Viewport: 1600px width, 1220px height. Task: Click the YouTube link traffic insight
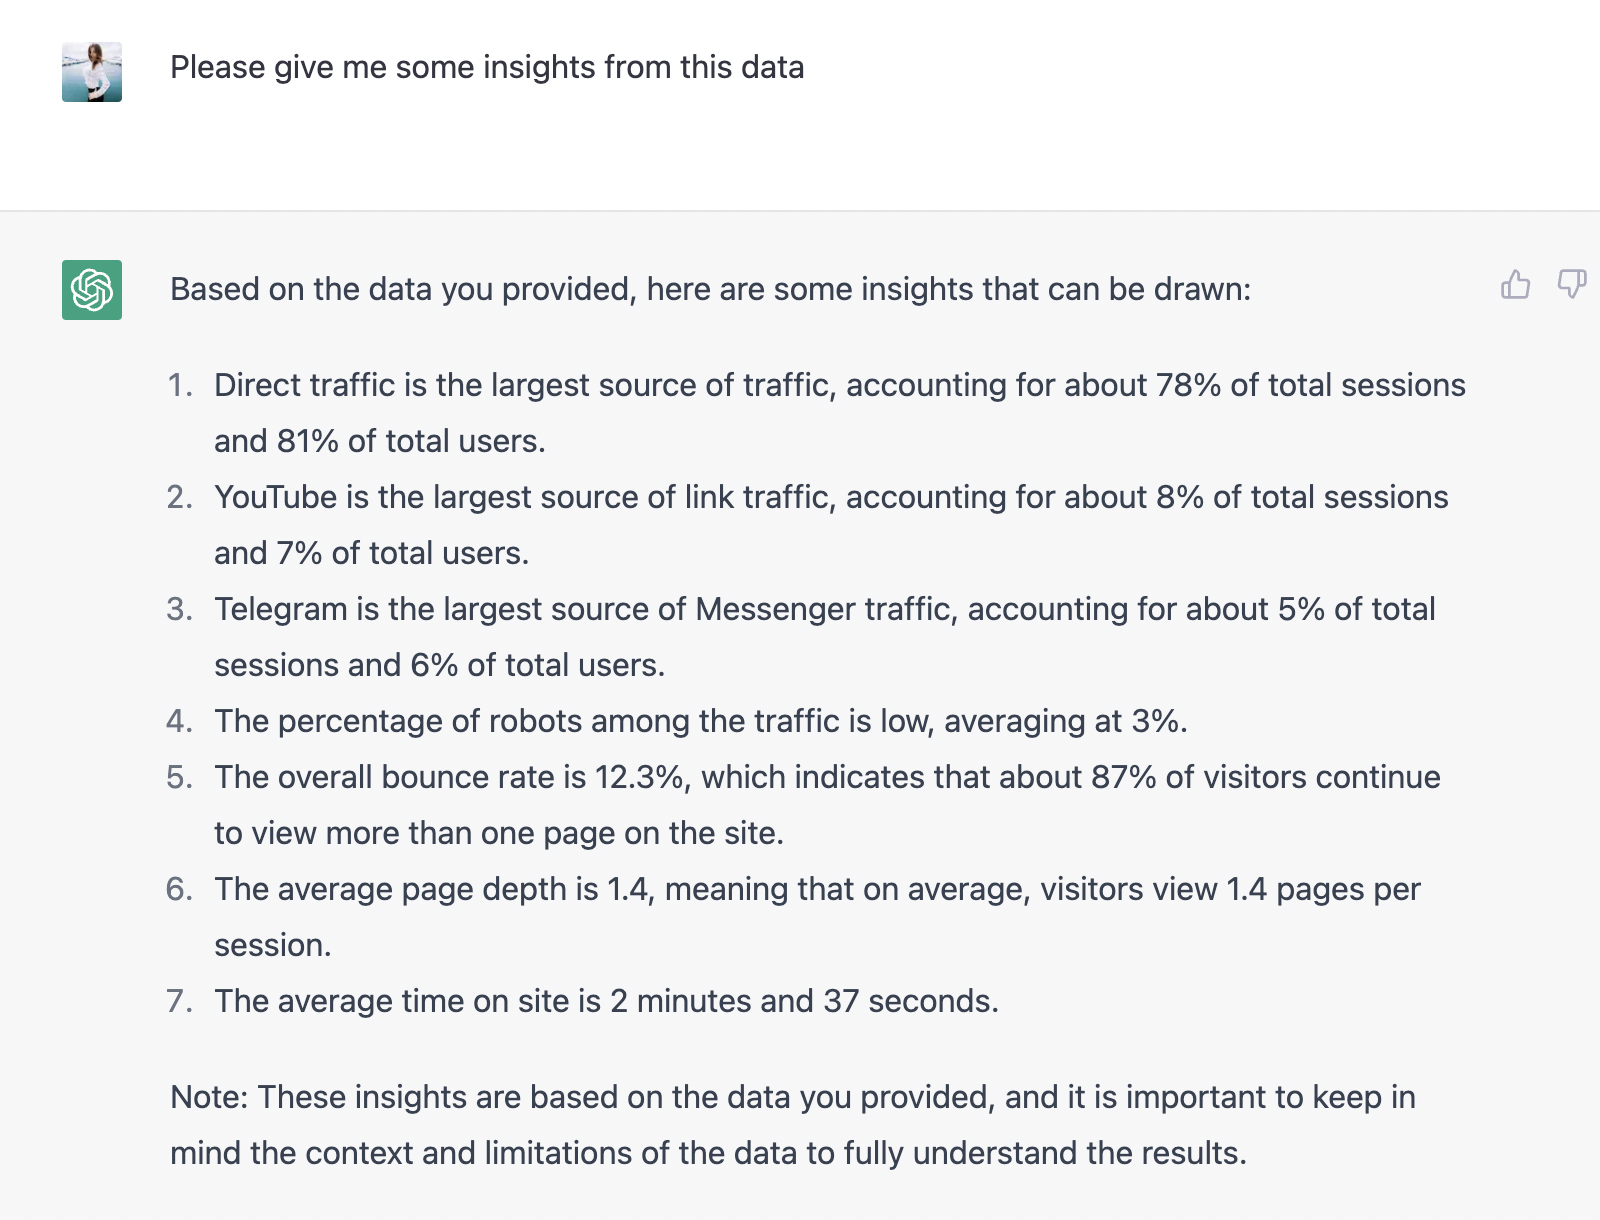(831, 525)
